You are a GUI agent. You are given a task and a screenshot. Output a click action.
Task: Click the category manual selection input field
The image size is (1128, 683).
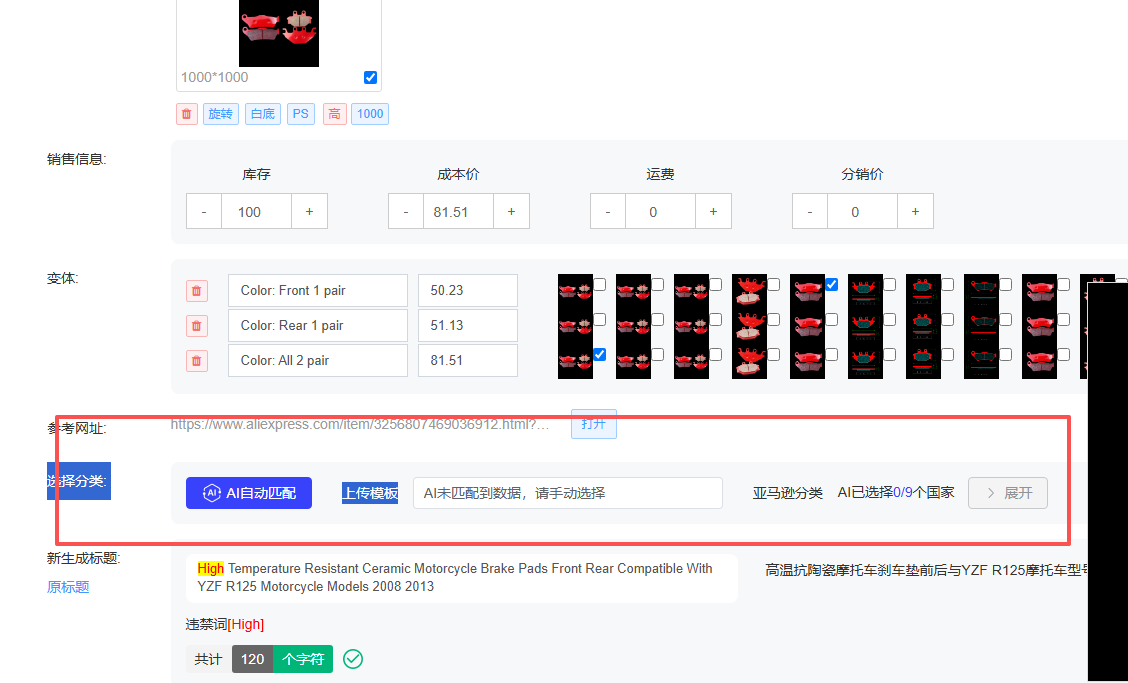tap(567, 493)
